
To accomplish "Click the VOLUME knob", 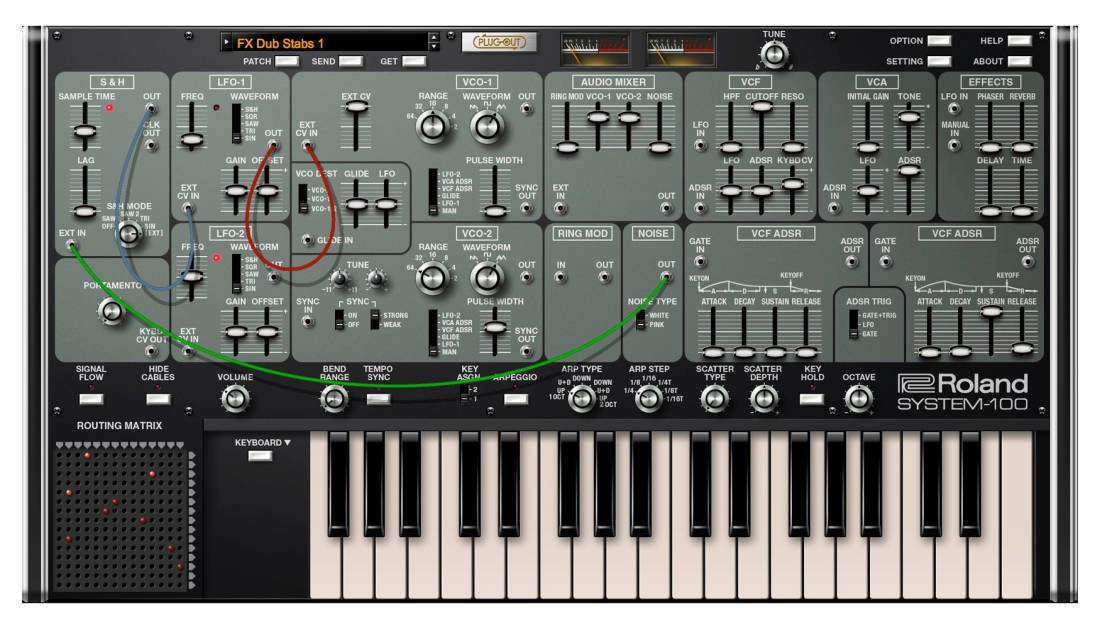I will [x=235, y=399].
